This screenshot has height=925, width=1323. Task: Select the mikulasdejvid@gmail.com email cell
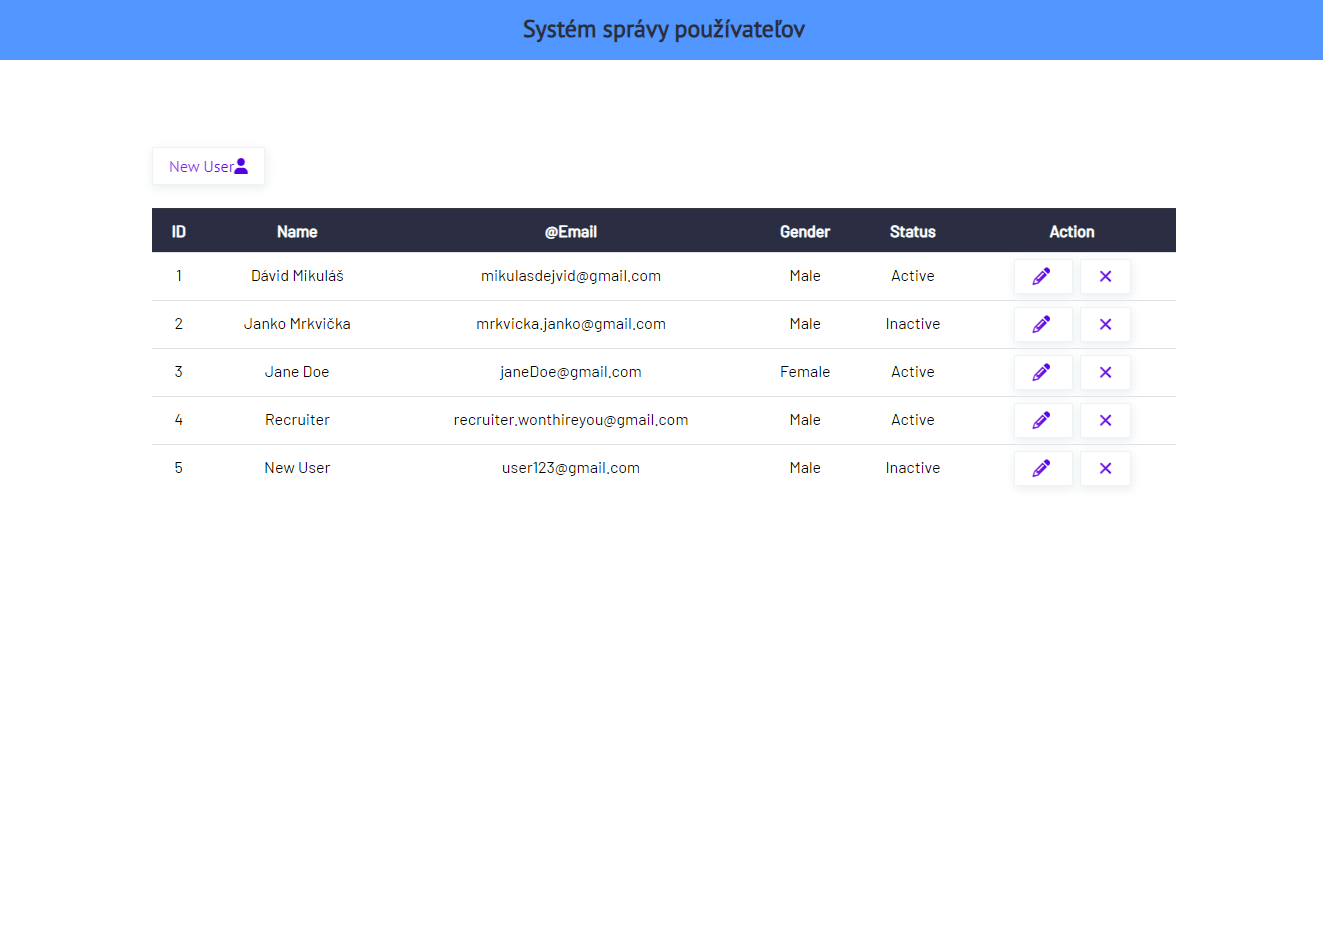(570, 276)
